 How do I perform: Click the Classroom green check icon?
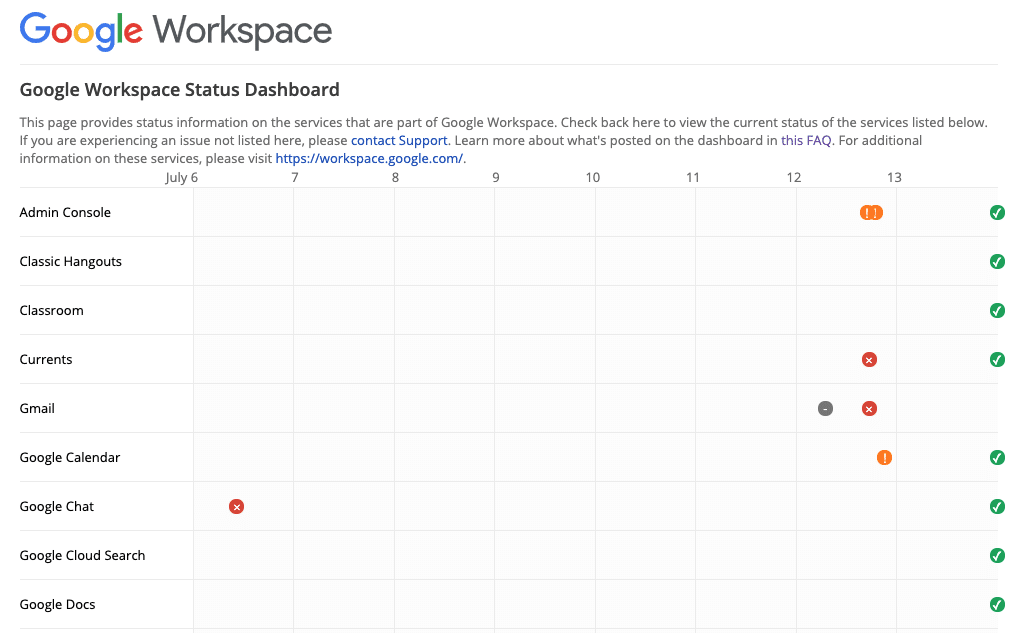tap(997, 311)
